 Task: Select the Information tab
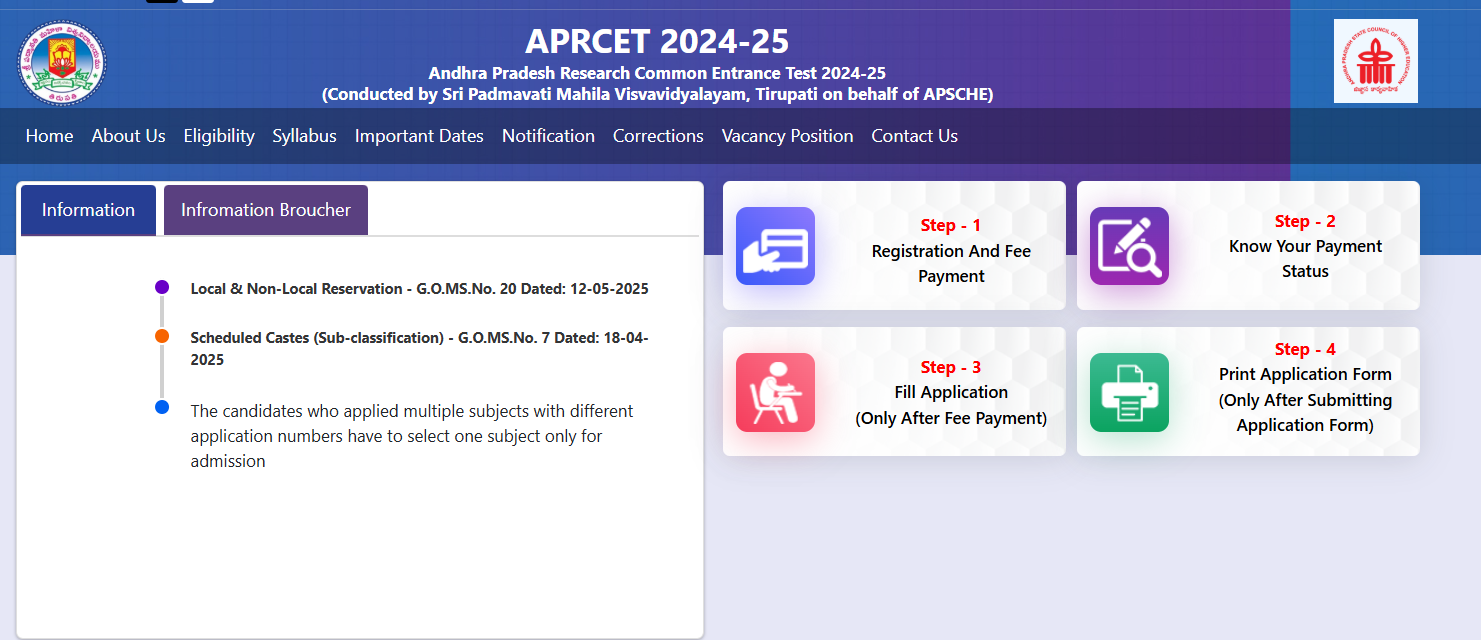click(x=87, y=210)
